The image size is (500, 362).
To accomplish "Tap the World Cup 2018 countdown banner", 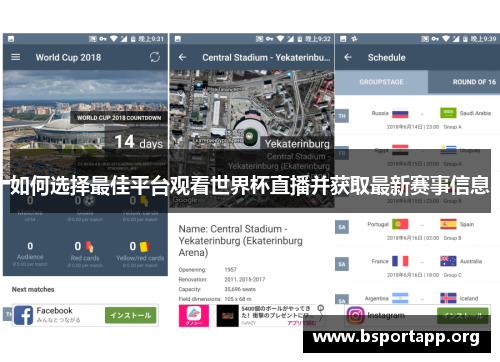I will (119, 118).
